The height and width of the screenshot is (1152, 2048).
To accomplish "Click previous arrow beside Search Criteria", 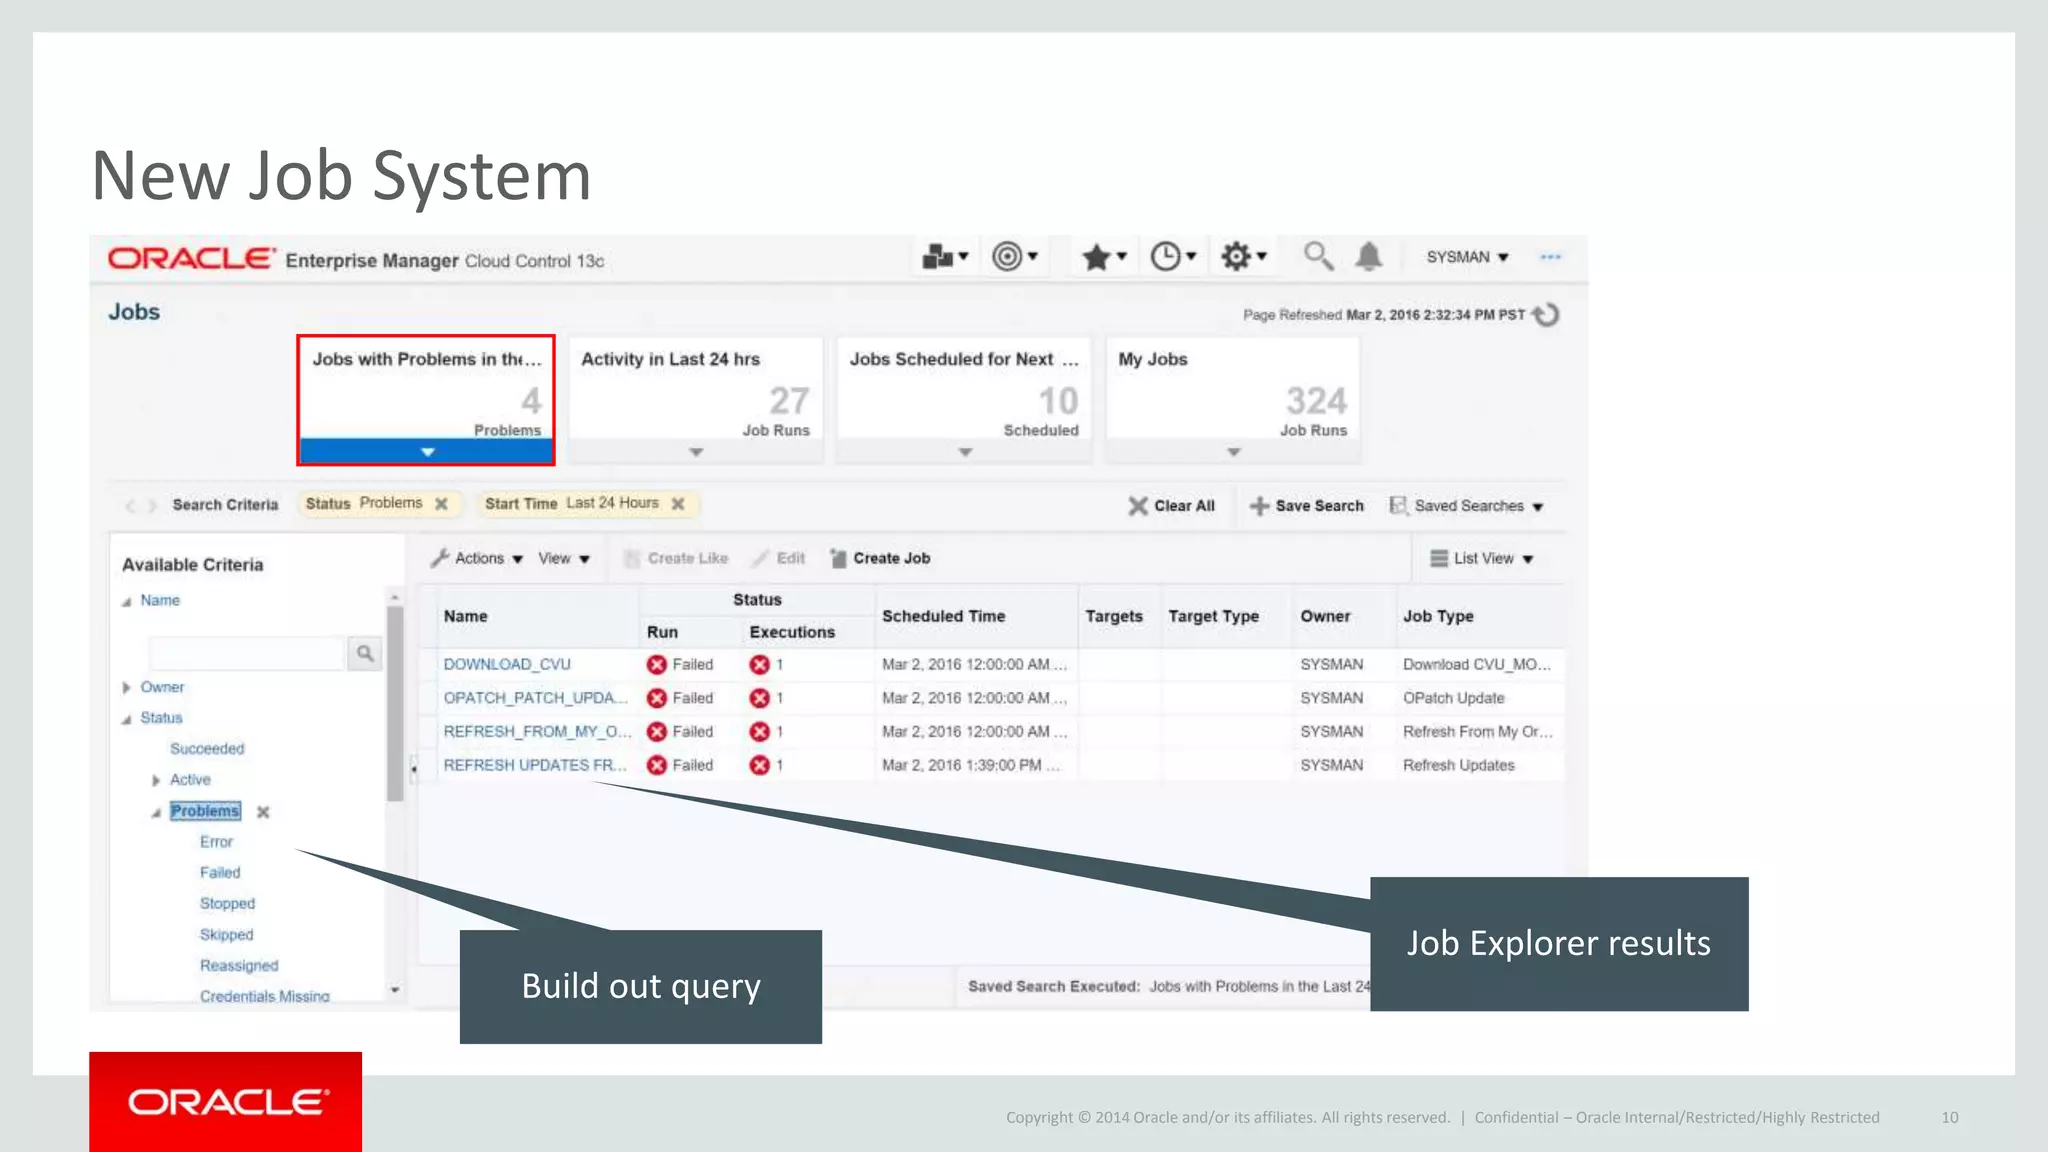I will coord(129,505).
